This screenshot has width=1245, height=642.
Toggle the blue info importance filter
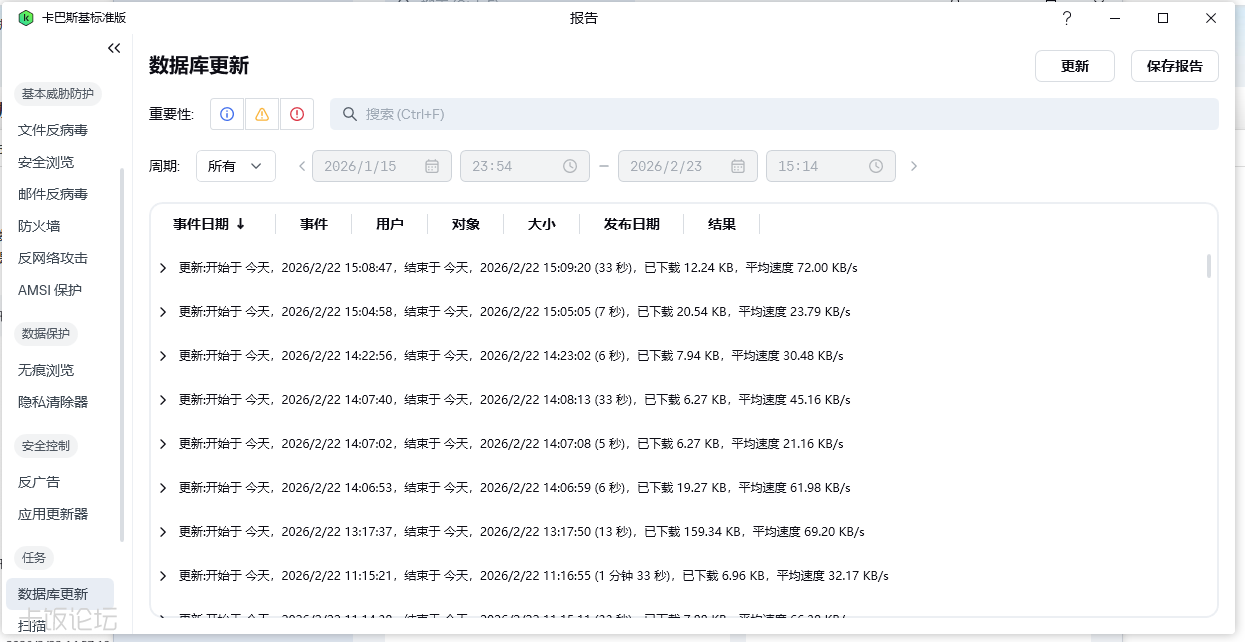coord(227,114)
